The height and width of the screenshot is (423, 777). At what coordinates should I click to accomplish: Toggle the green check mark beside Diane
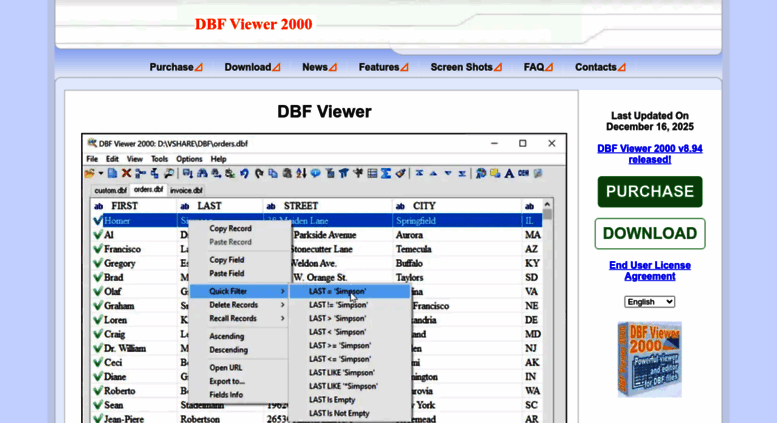98,376
